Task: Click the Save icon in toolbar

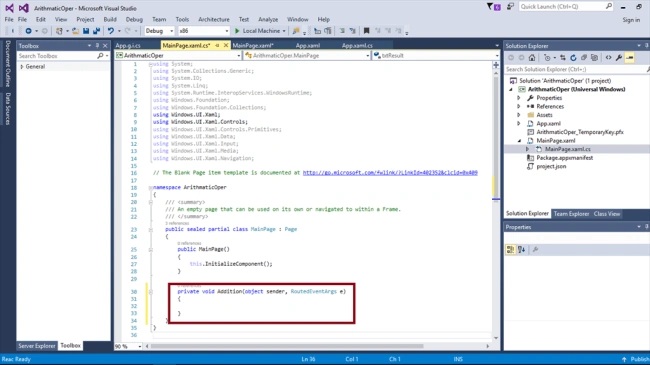Action: point(86,31)
